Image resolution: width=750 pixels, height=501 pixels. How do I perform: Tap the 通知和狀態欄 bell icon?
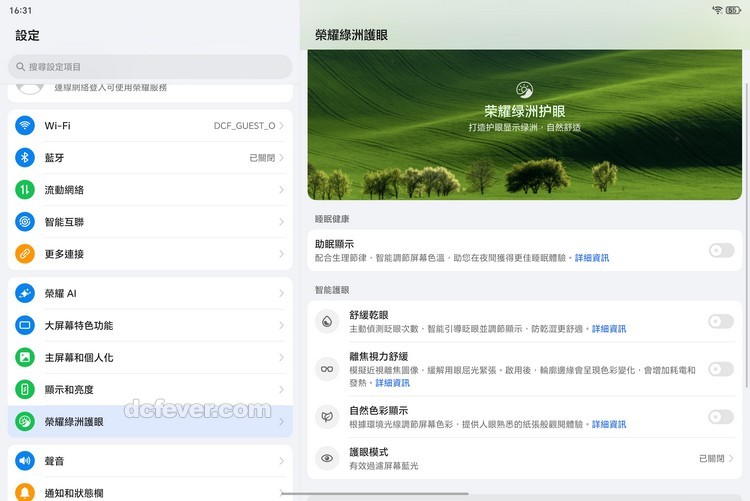pyautogui.click(x=25, y=492)
